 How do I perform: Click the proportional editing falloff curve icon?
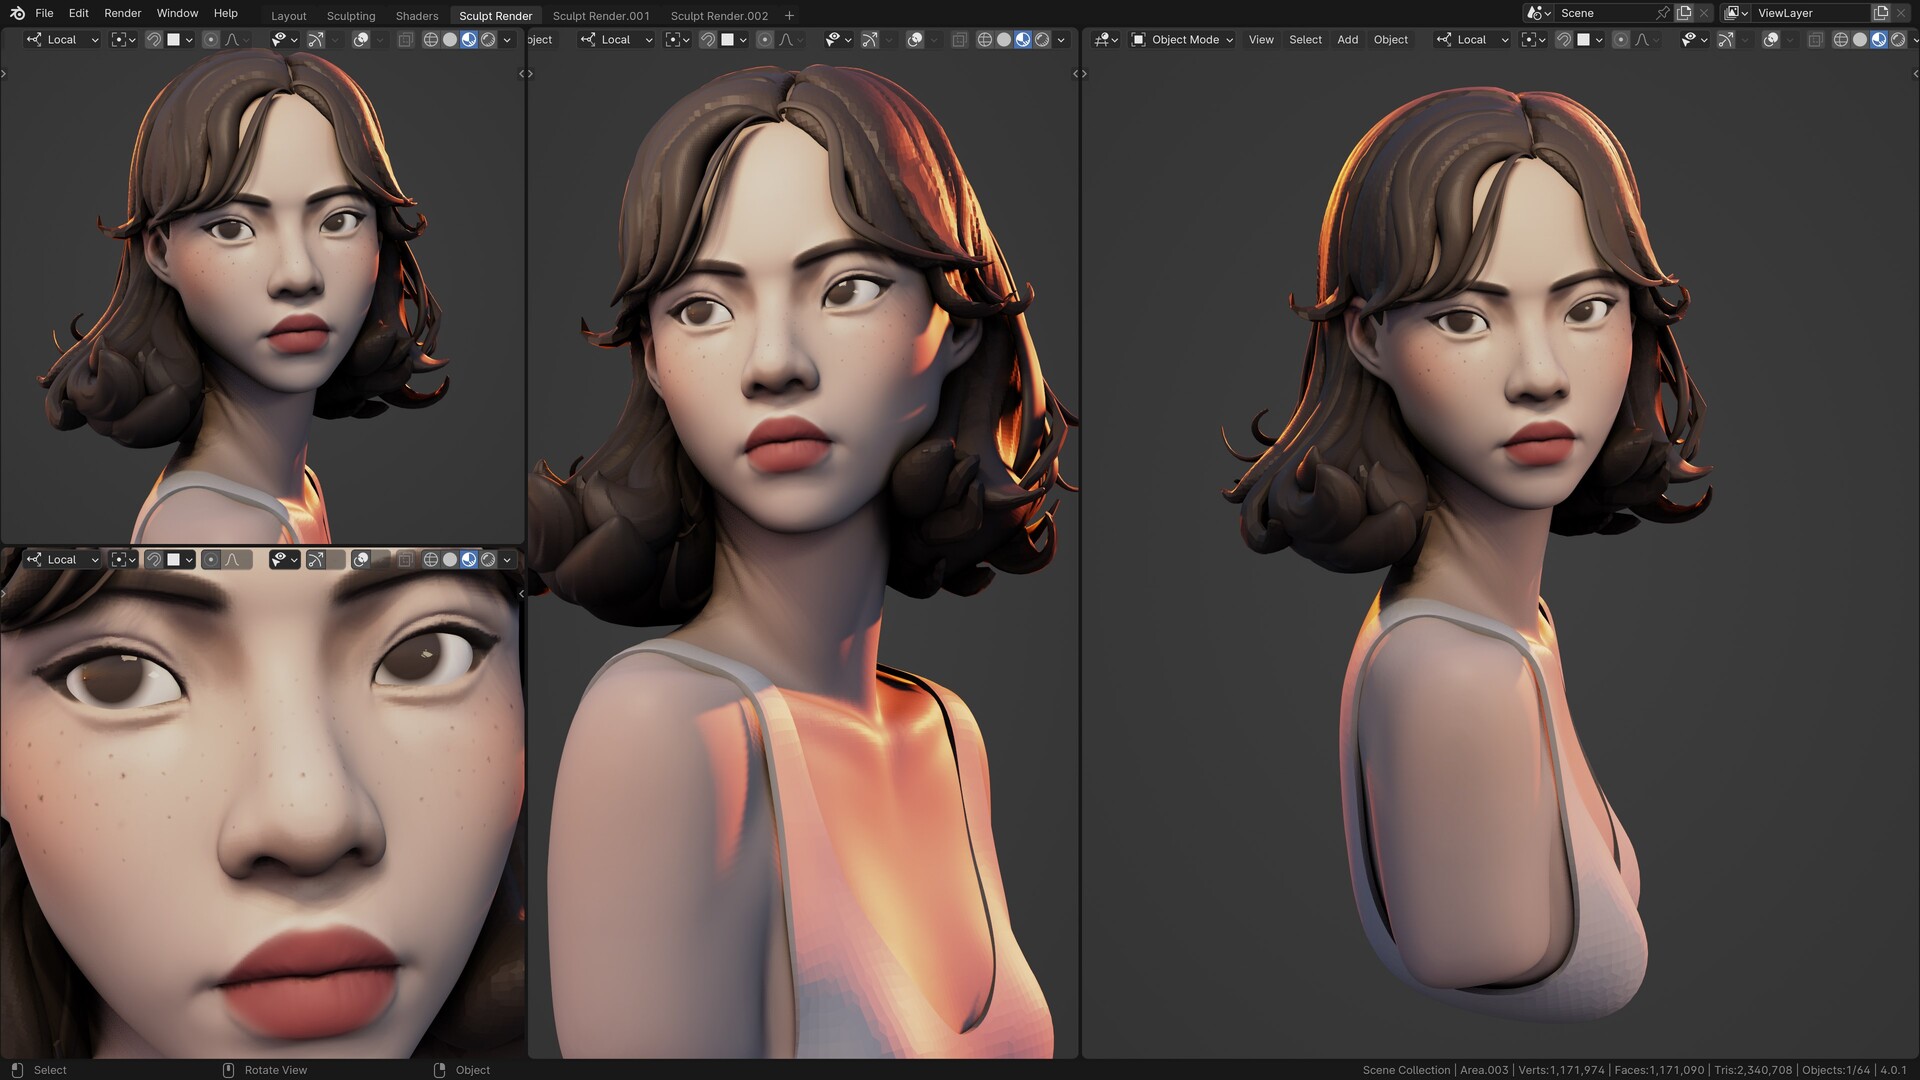point(1643,39)
